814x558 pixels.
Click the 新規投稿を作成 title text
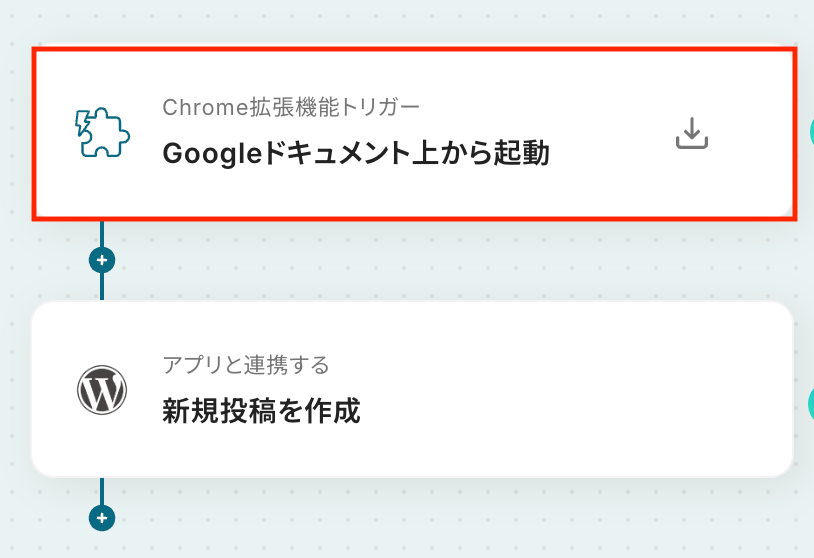point(261,411)
